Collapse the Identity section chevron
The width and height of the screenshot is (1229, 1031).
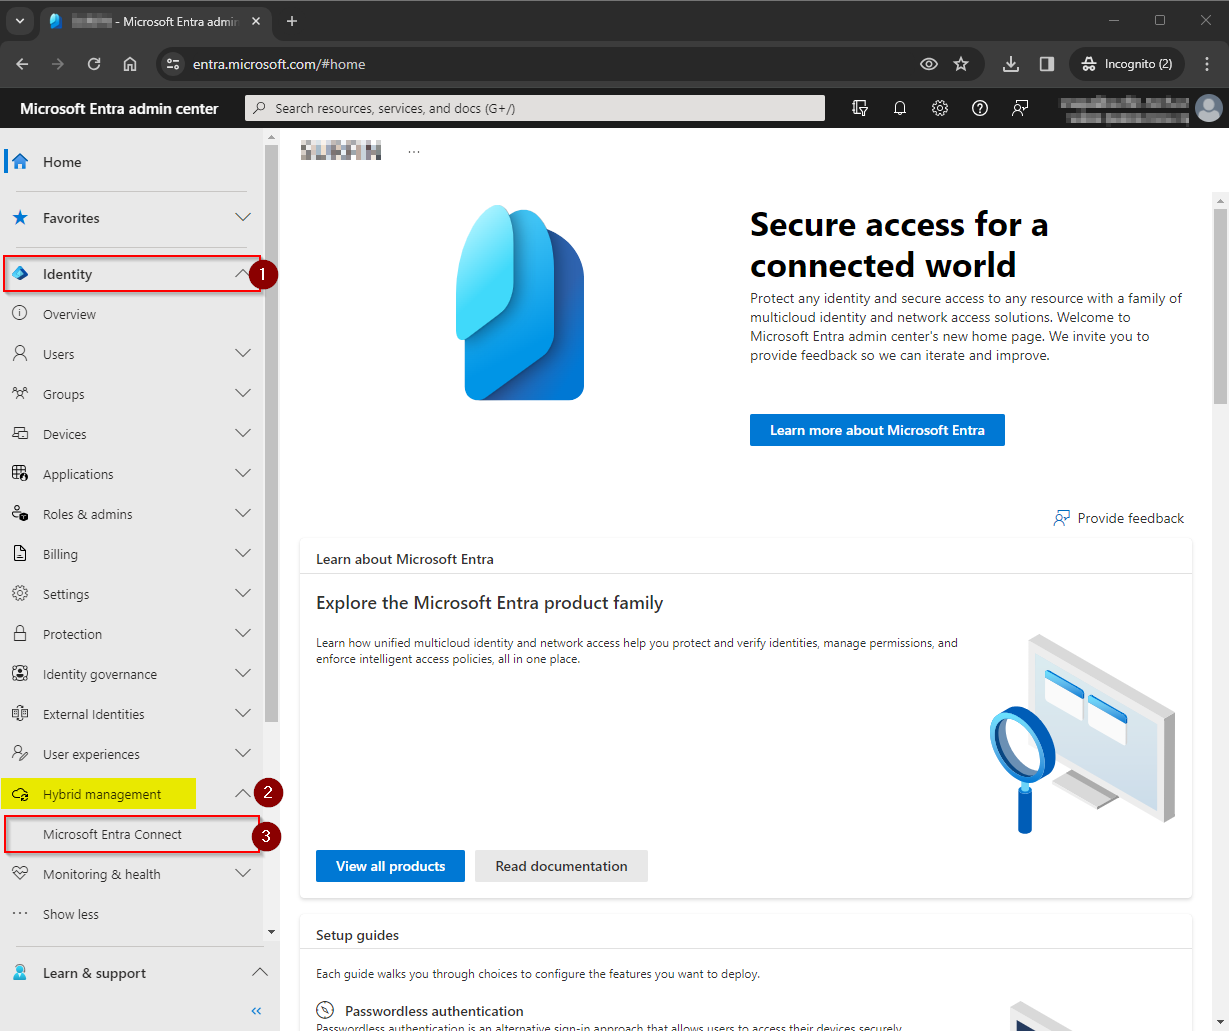click(x=243, y=273)
